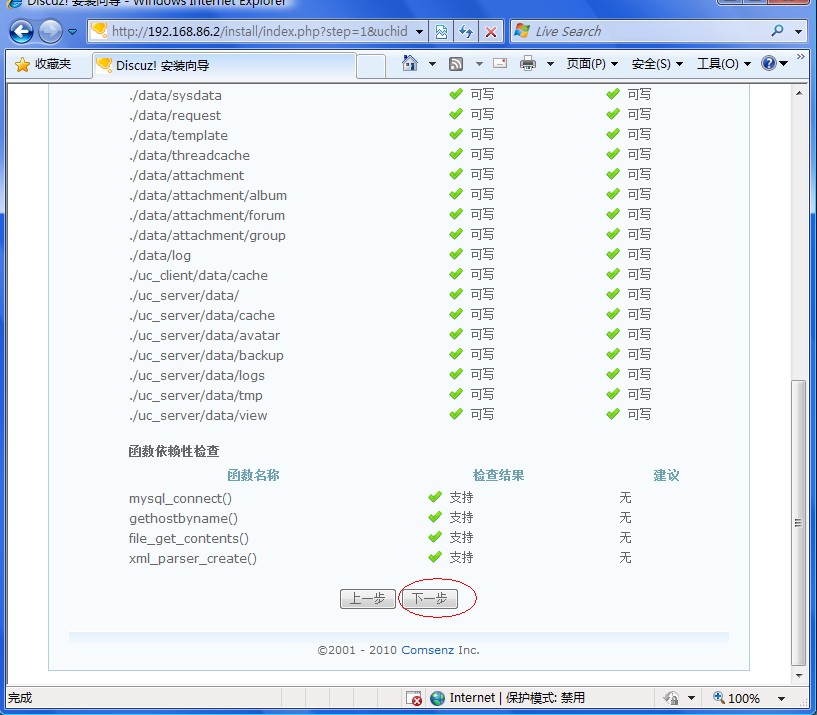Open the Comsenz link in the footer

[428, 650]
